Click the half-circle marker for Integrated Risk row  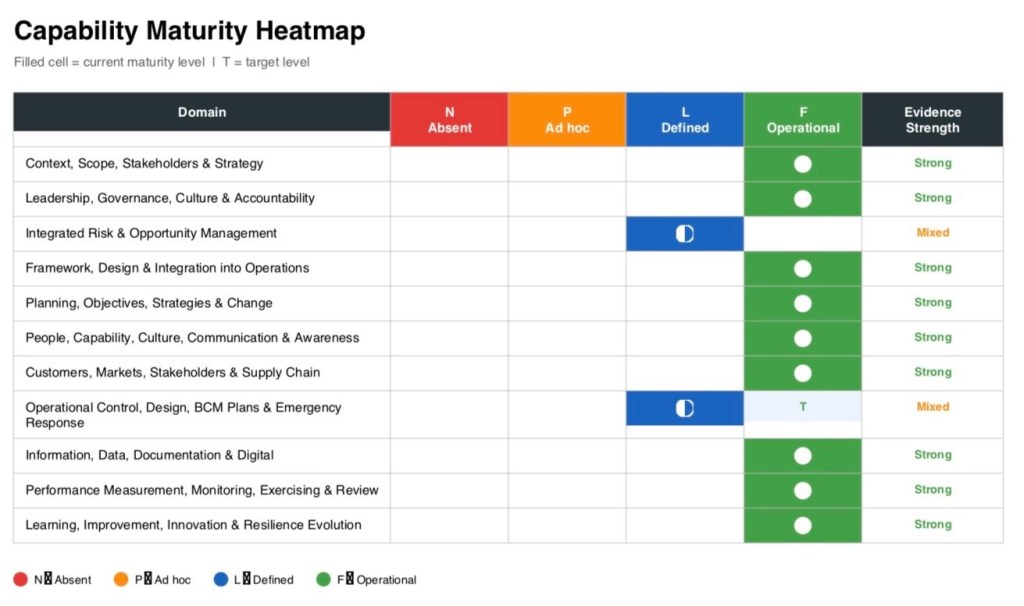pos(685,234)
